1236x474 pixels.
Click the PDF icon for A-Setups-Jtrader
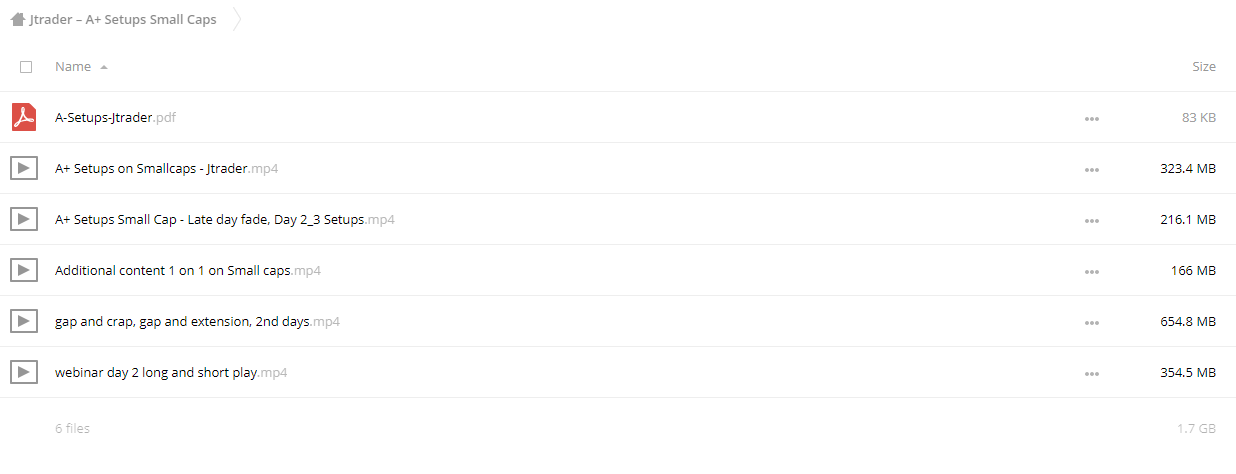click(24, 117)
